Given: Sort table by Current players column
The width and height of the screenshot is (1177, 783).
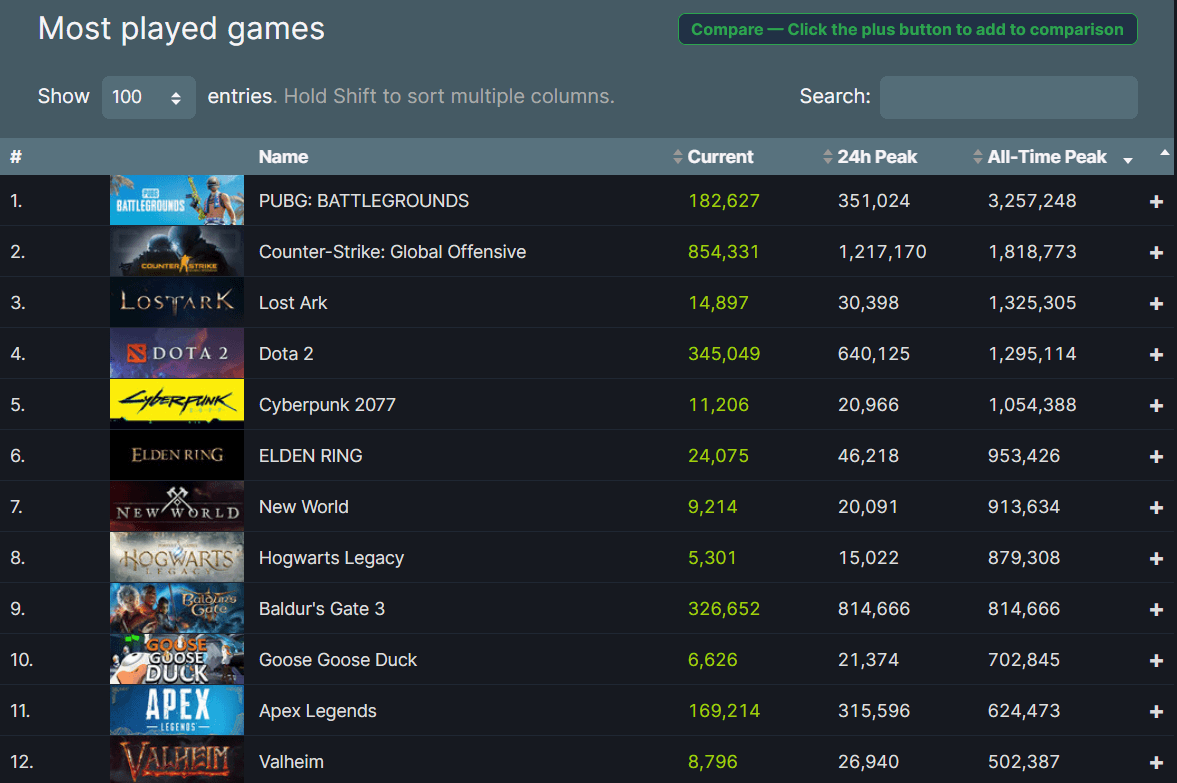Looking at the screenshot, I should coord(720,157).
